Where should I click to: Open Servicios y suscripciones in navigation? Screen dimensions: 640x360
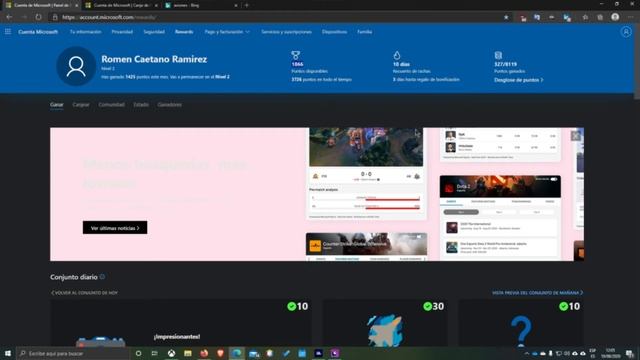pyautogui.click(x=286, y=32)
